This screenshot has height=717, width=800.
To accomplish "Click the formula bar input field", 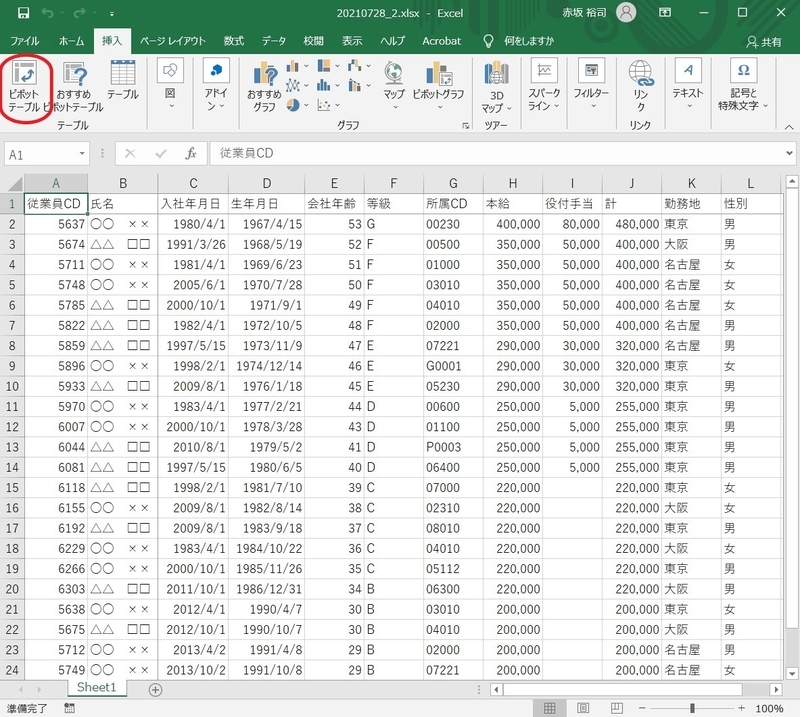I will tap(497, 153).
